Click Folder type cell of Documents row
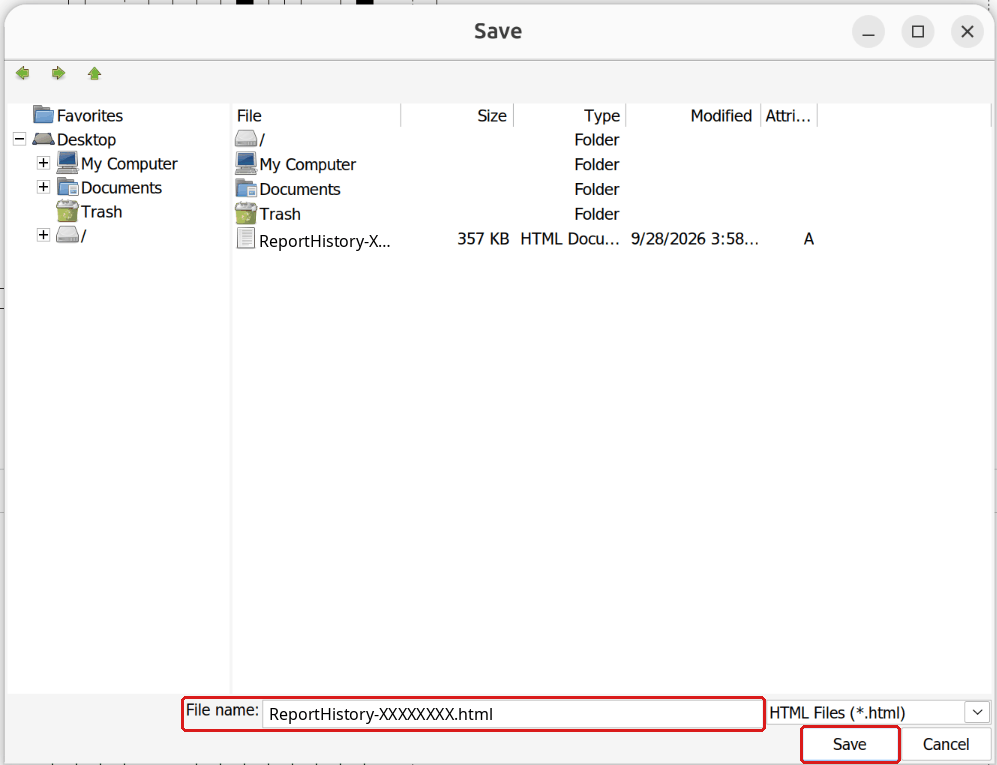 click(596, 189)
